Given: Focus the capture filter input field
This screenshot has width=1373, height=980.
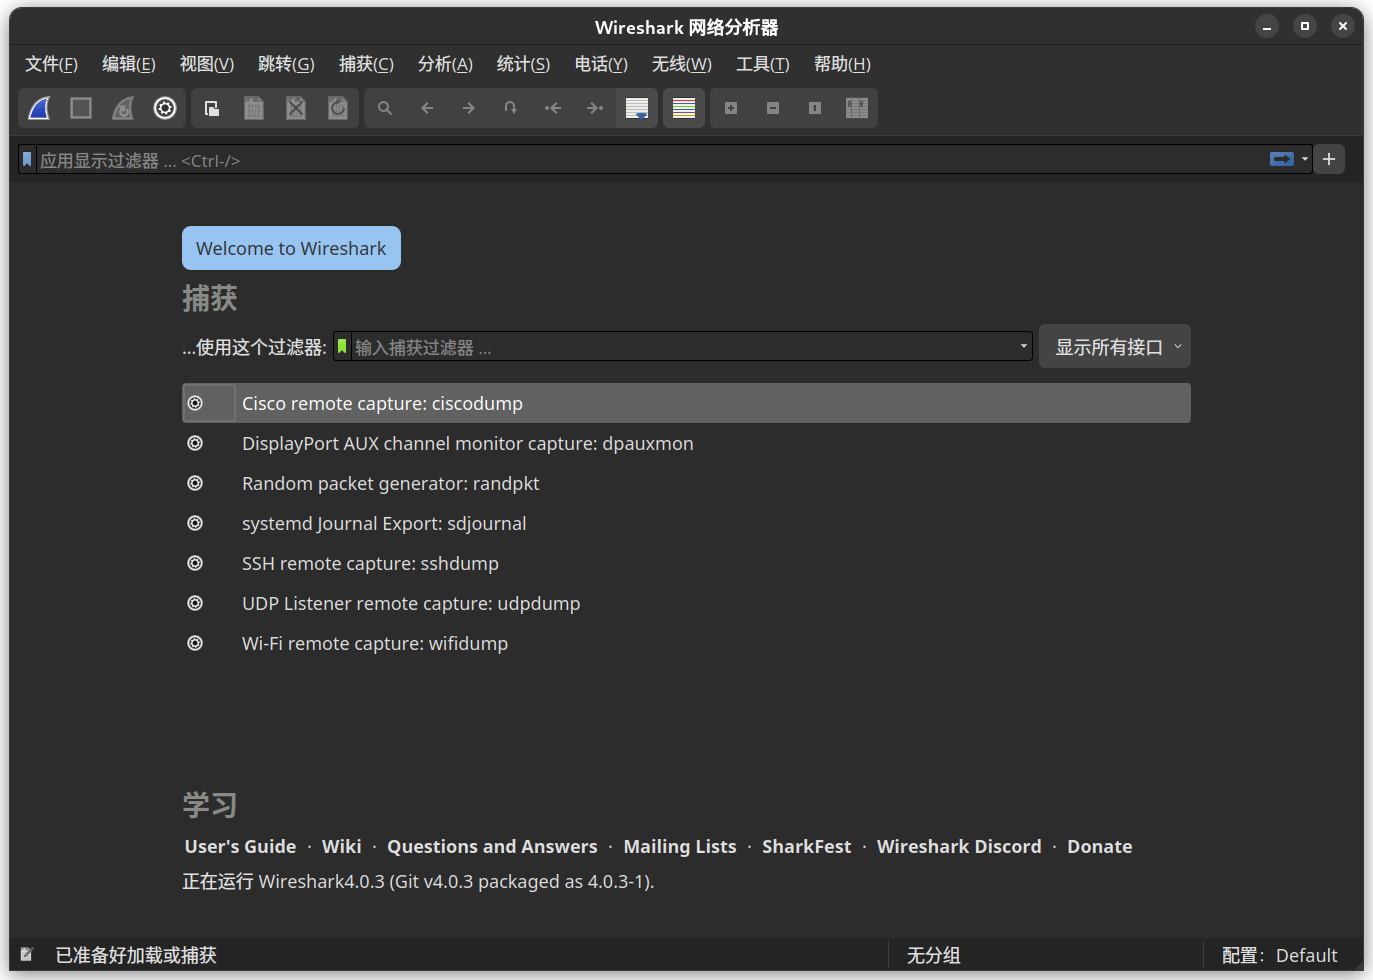Looking at the screenshot, I should click(684, 347).
